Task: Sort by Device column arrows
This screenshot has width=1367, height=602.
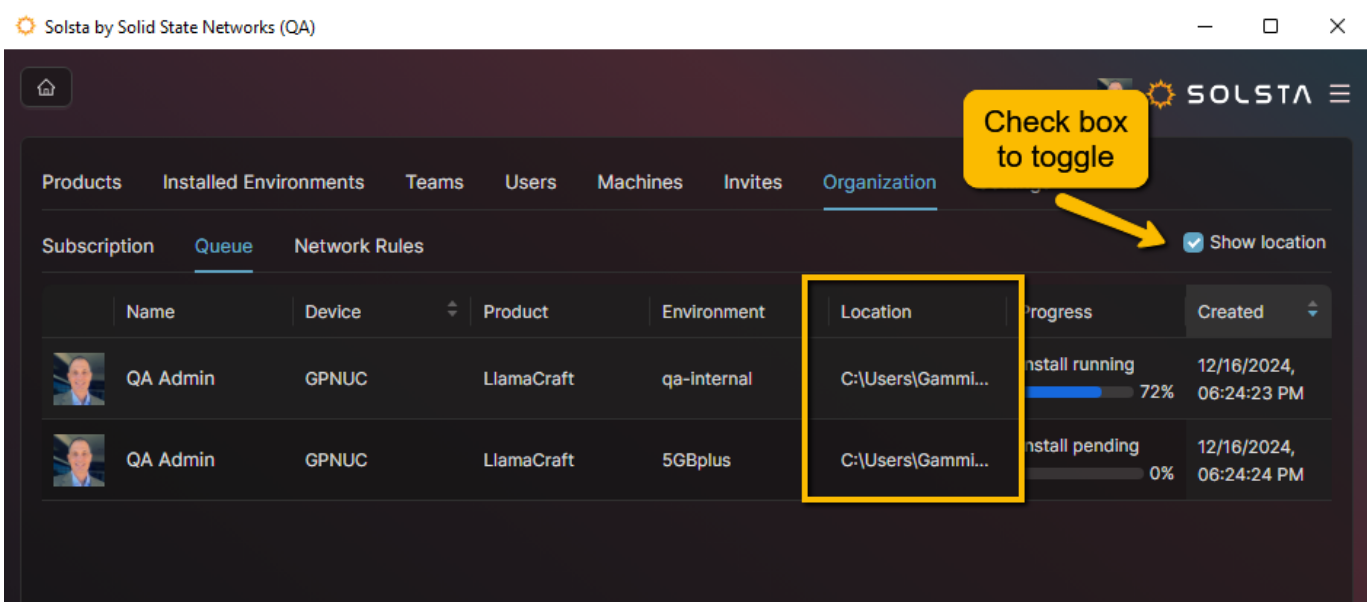Action: click(452, 309)
